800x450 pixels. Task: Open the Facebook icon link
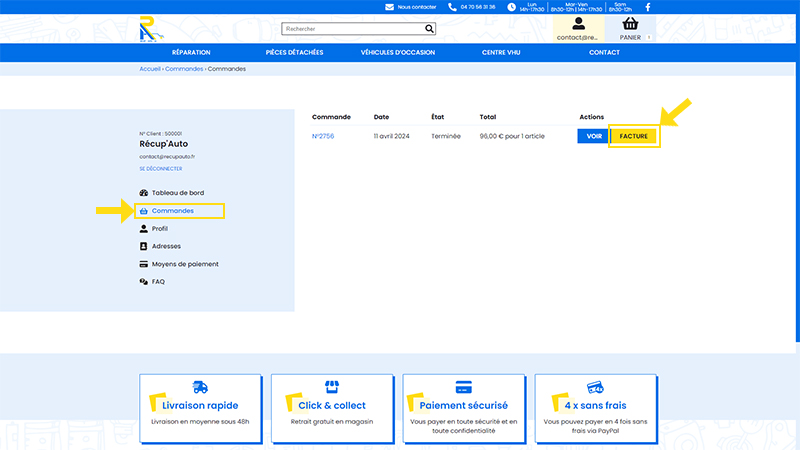pos(648,7)
